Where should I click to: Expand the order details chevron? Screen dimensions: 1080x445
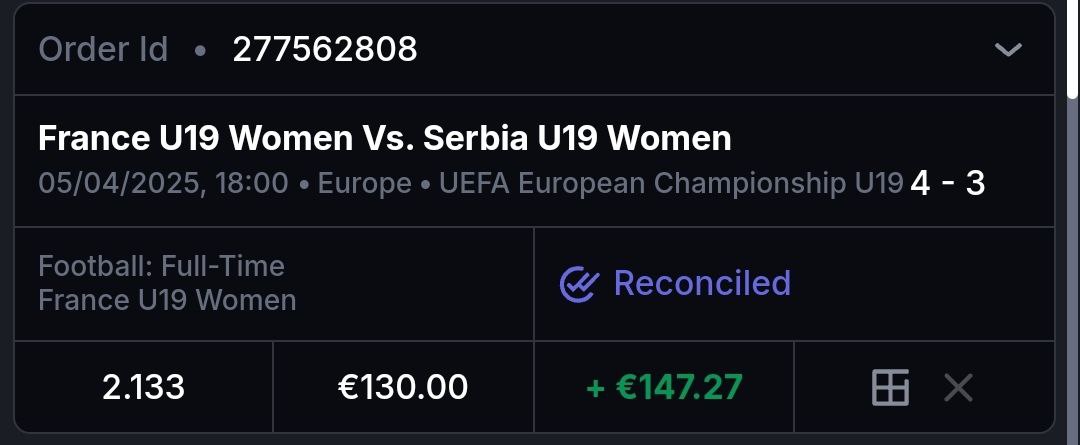point(1008,49)
